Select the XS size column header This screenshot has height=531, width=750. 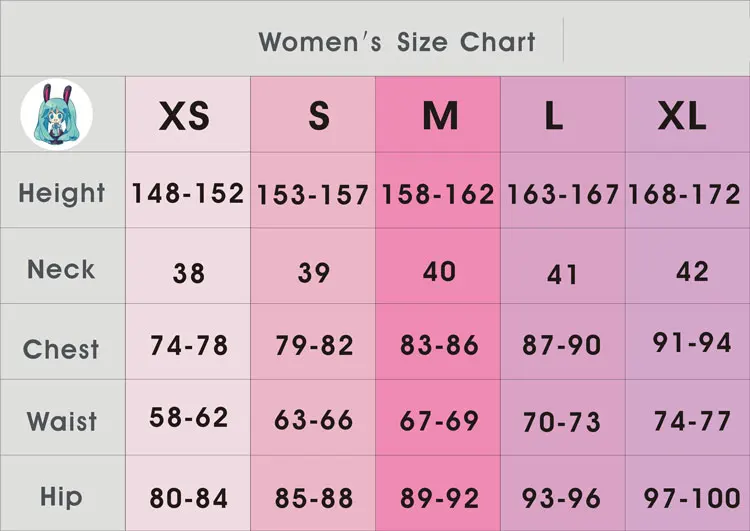185,117
